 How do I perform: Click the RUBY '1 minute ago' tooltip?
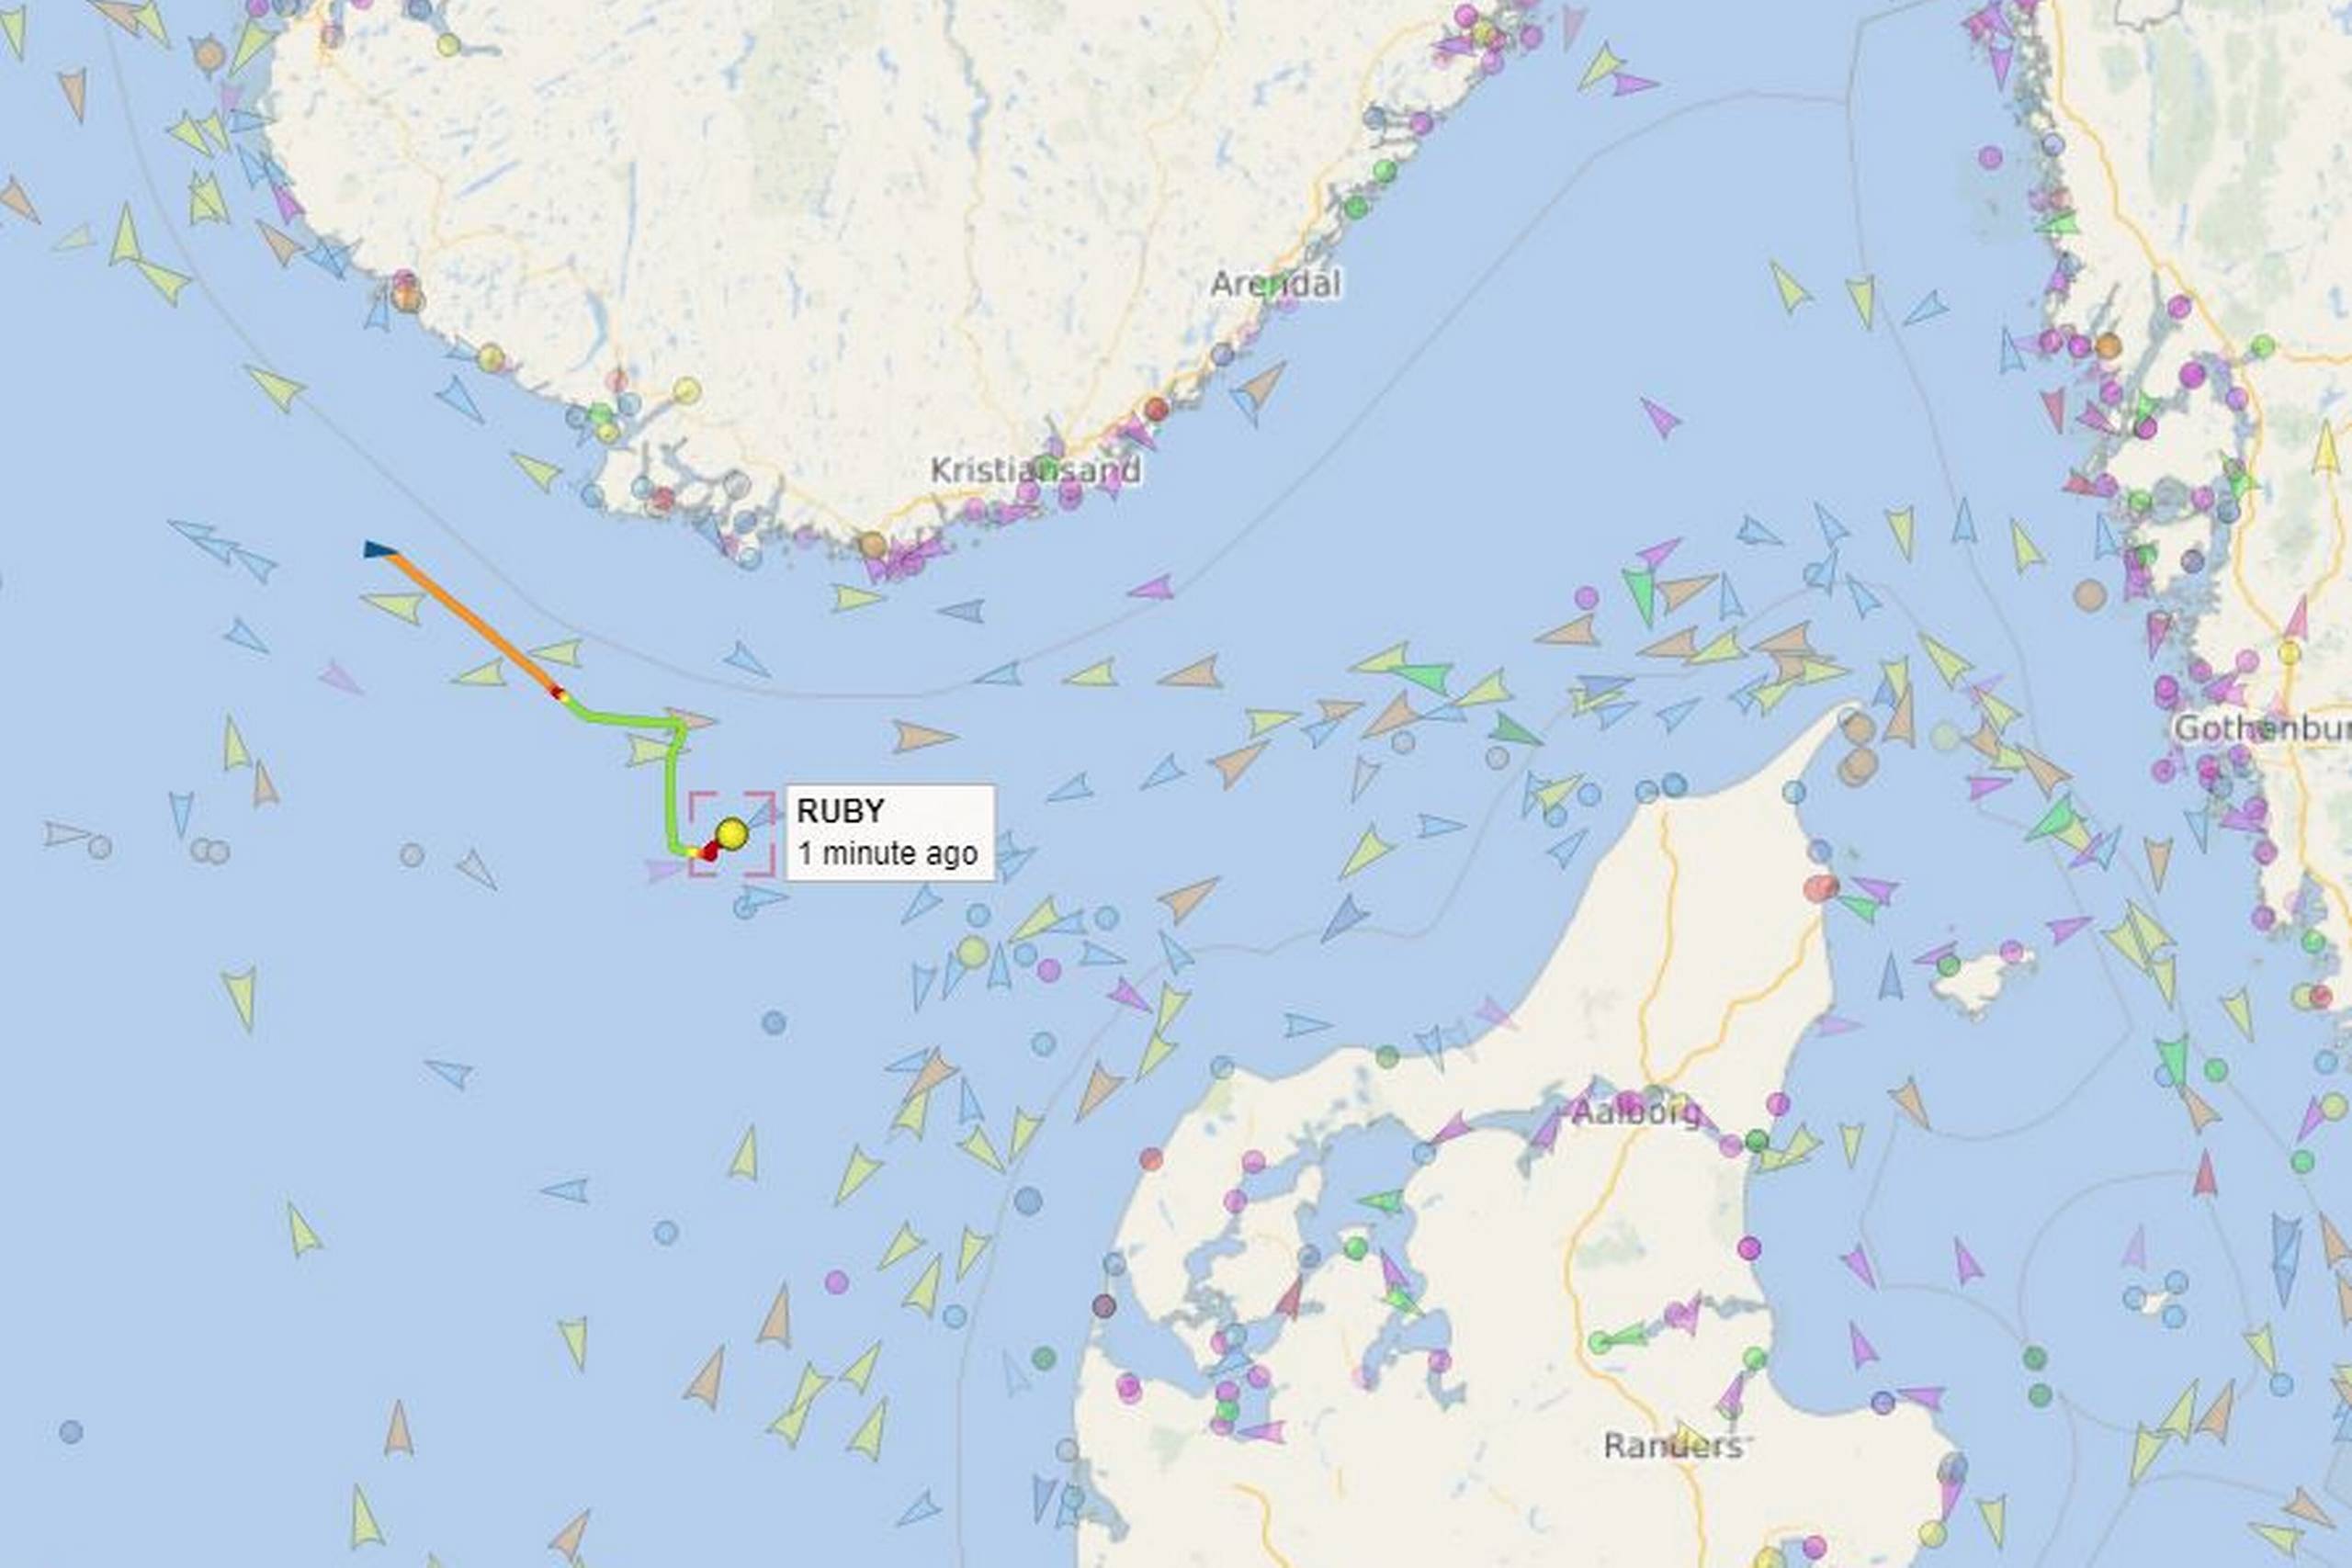pos(890,832)
